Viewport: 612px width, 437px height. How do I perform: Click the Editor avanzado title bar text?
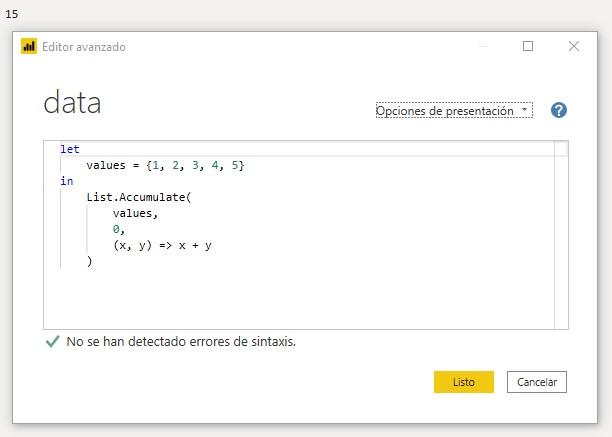tap(84, 47)
